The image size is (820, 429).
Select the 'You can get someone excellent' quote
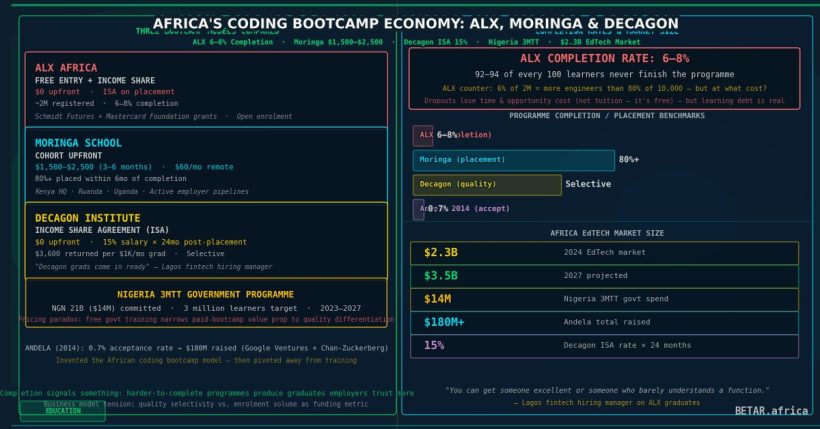click(x=607, y=390)
